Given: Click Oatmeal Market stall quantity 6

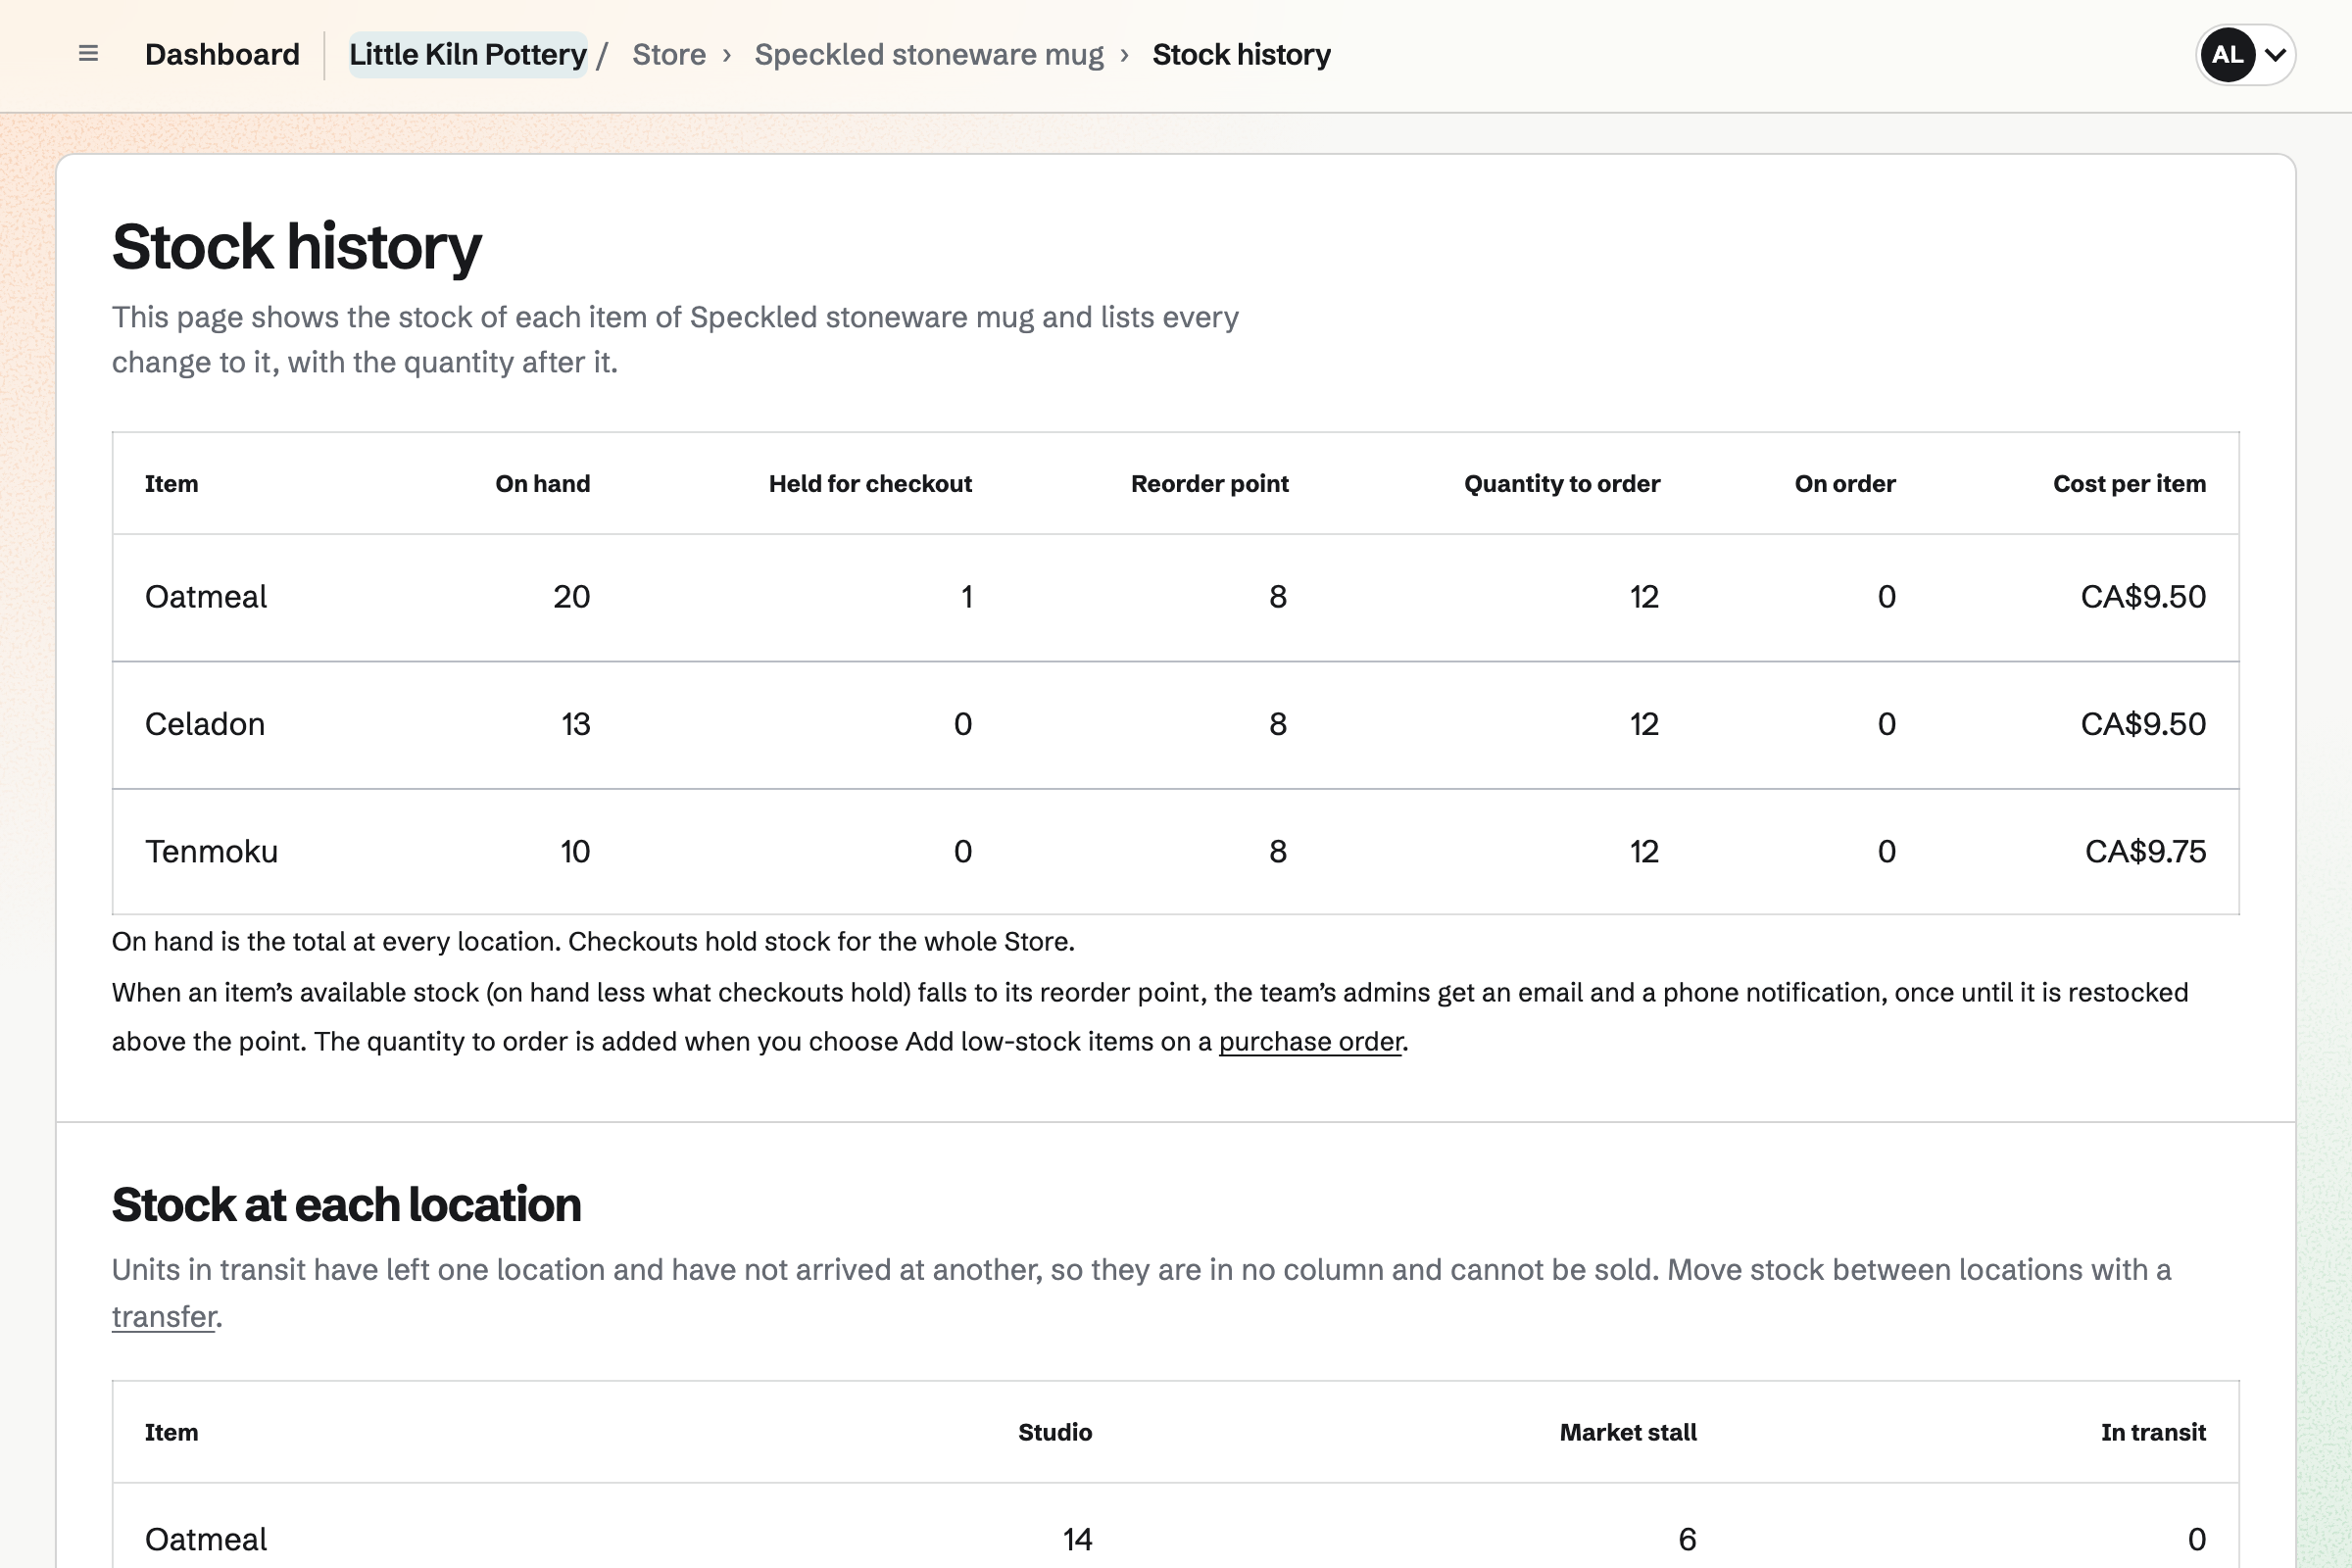Looking at the screenshot, I should (x=1687, y=1540).
